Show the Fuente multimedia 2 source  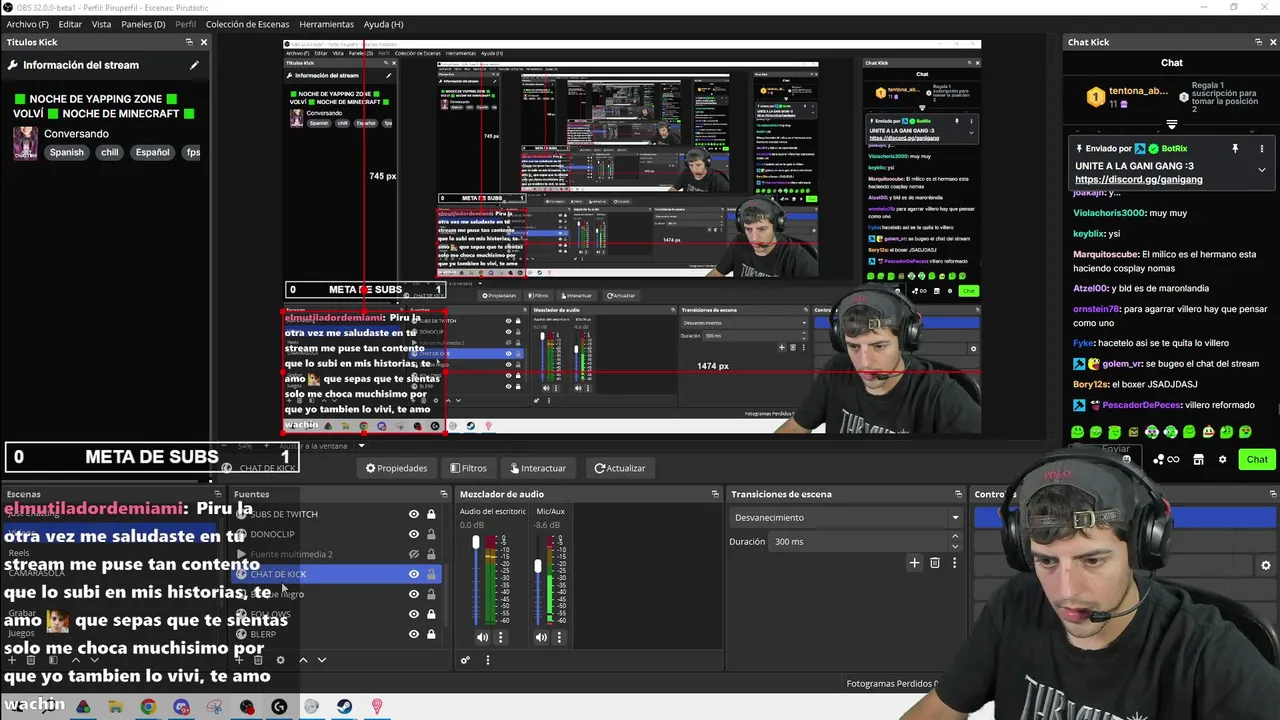click(x=413, y=554)
